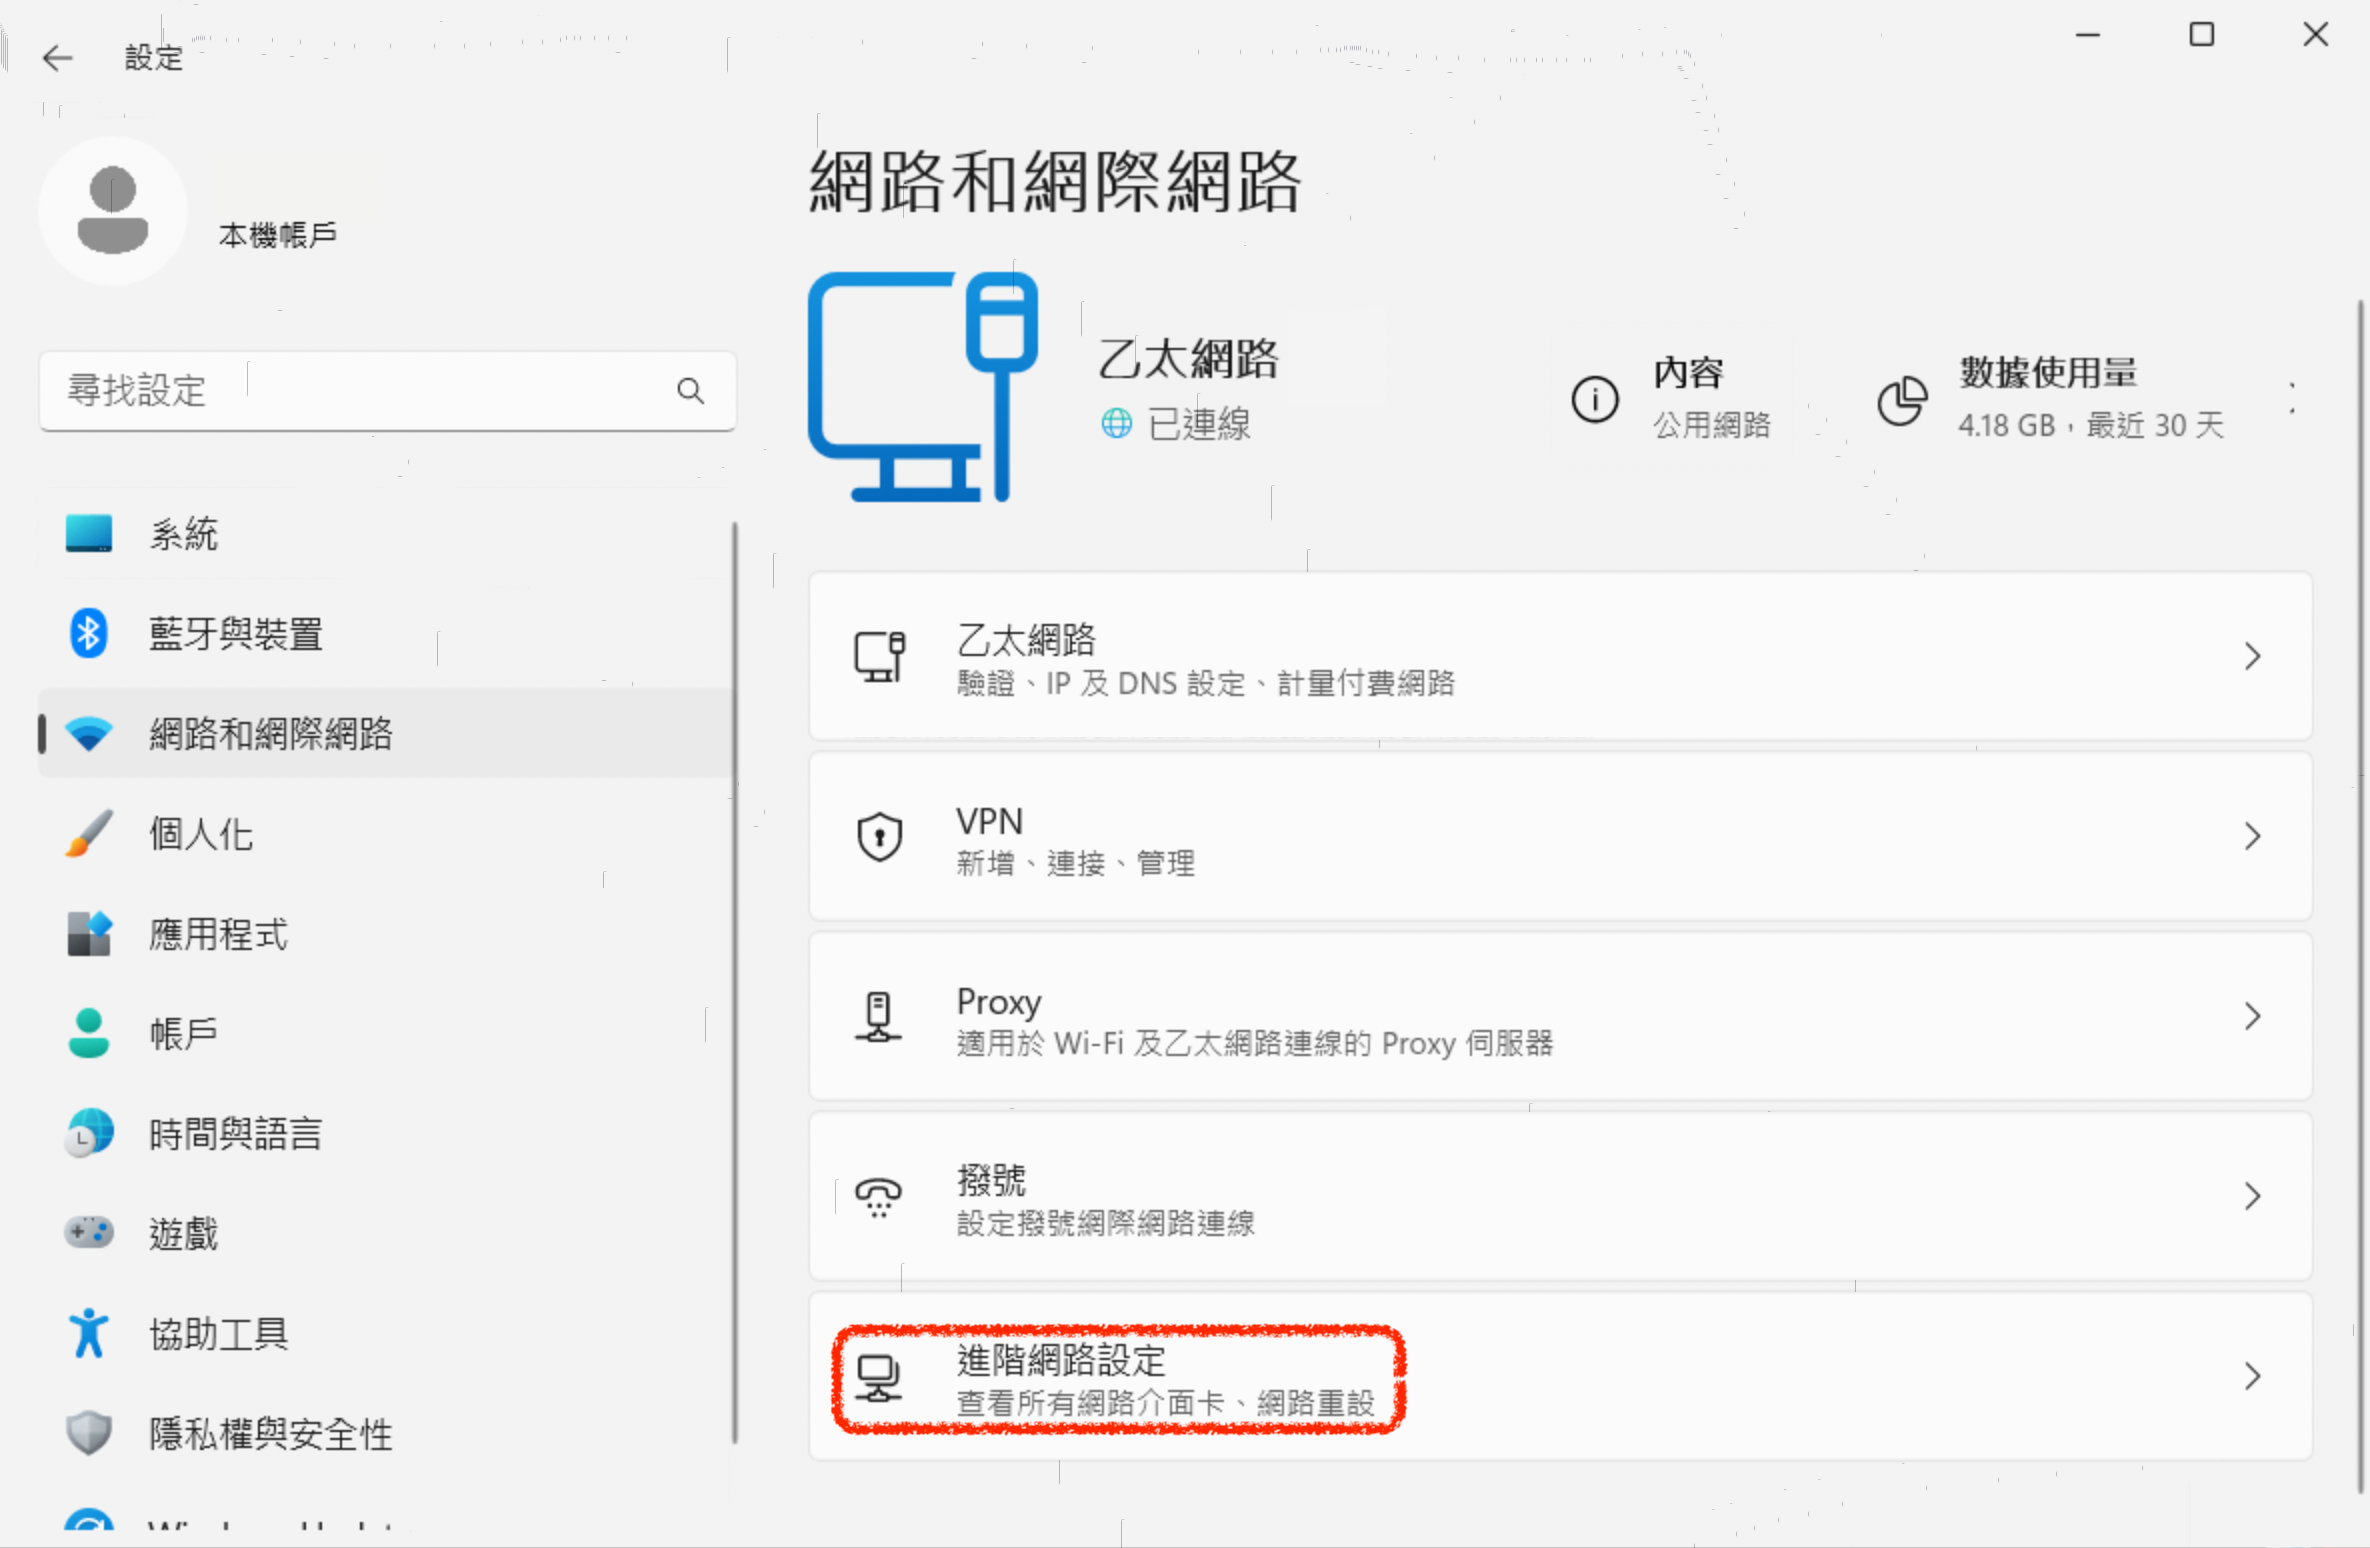Click the VPN shield icon
This screenshot has width=2370, height=1548.
[x=879, y=836]
